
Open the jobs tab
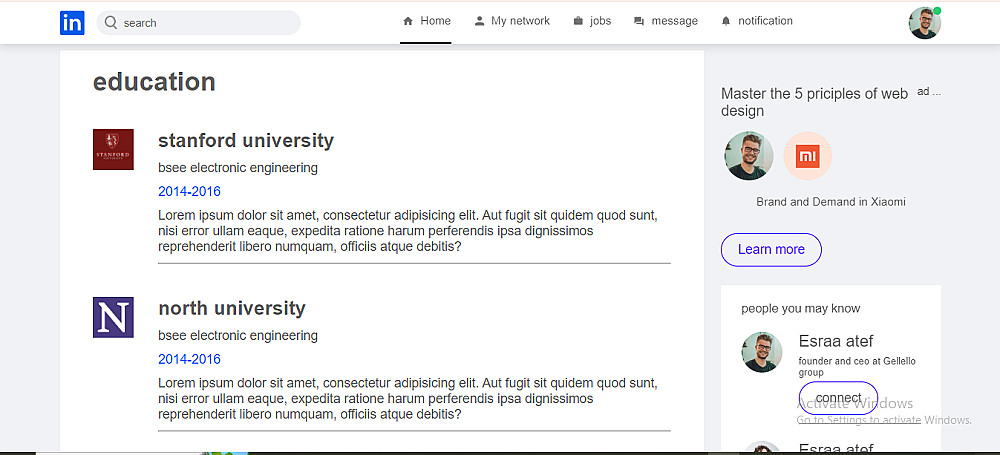[x=600, y=21]
